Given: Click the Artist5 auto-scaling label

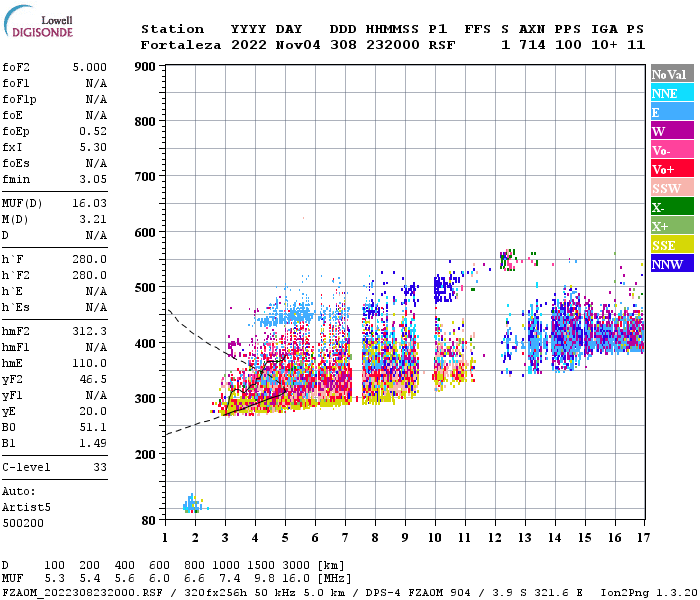Looking at the screenshot, I should click(26, 508).
